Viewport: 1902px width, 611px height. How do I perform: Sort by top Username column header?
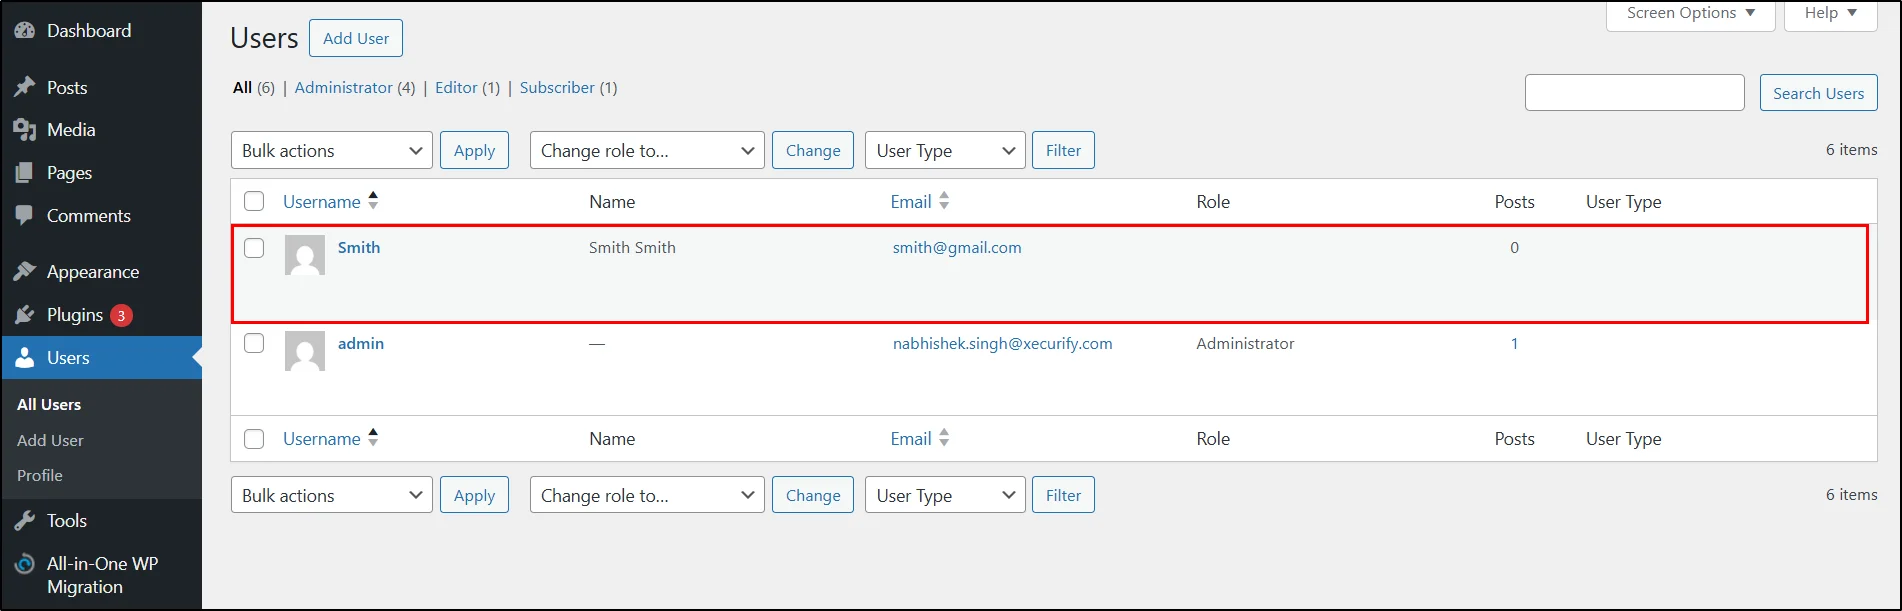[321, 202]
